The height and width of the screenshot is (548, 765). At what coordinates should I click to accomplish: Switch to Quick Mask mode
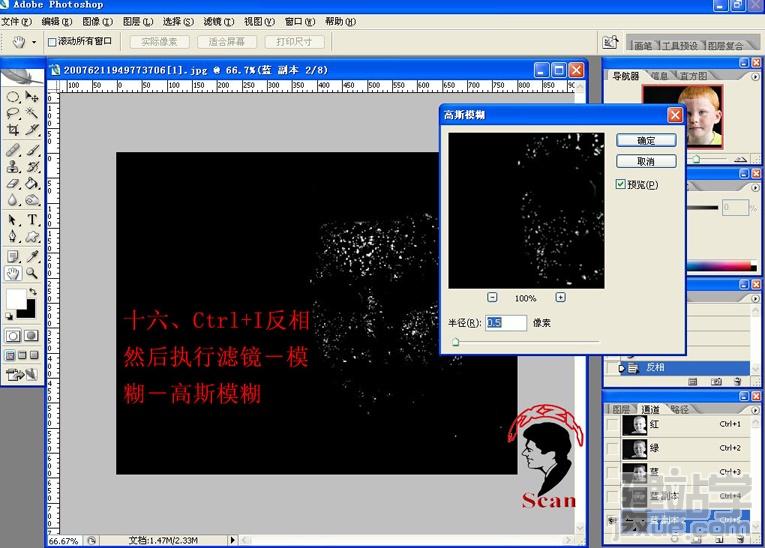31,336
